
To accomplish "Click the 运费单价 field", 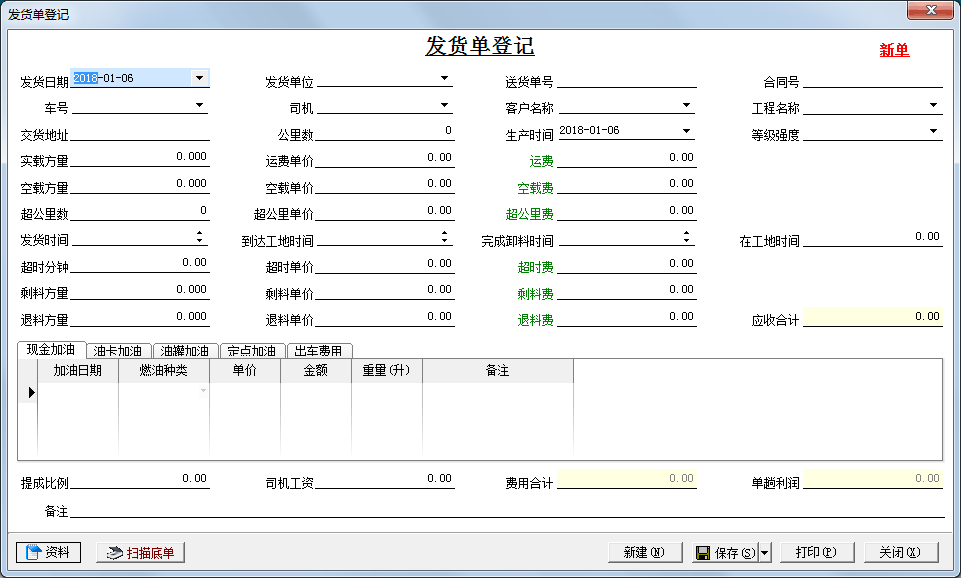I will pyautogui.click(x=385, y=159).
